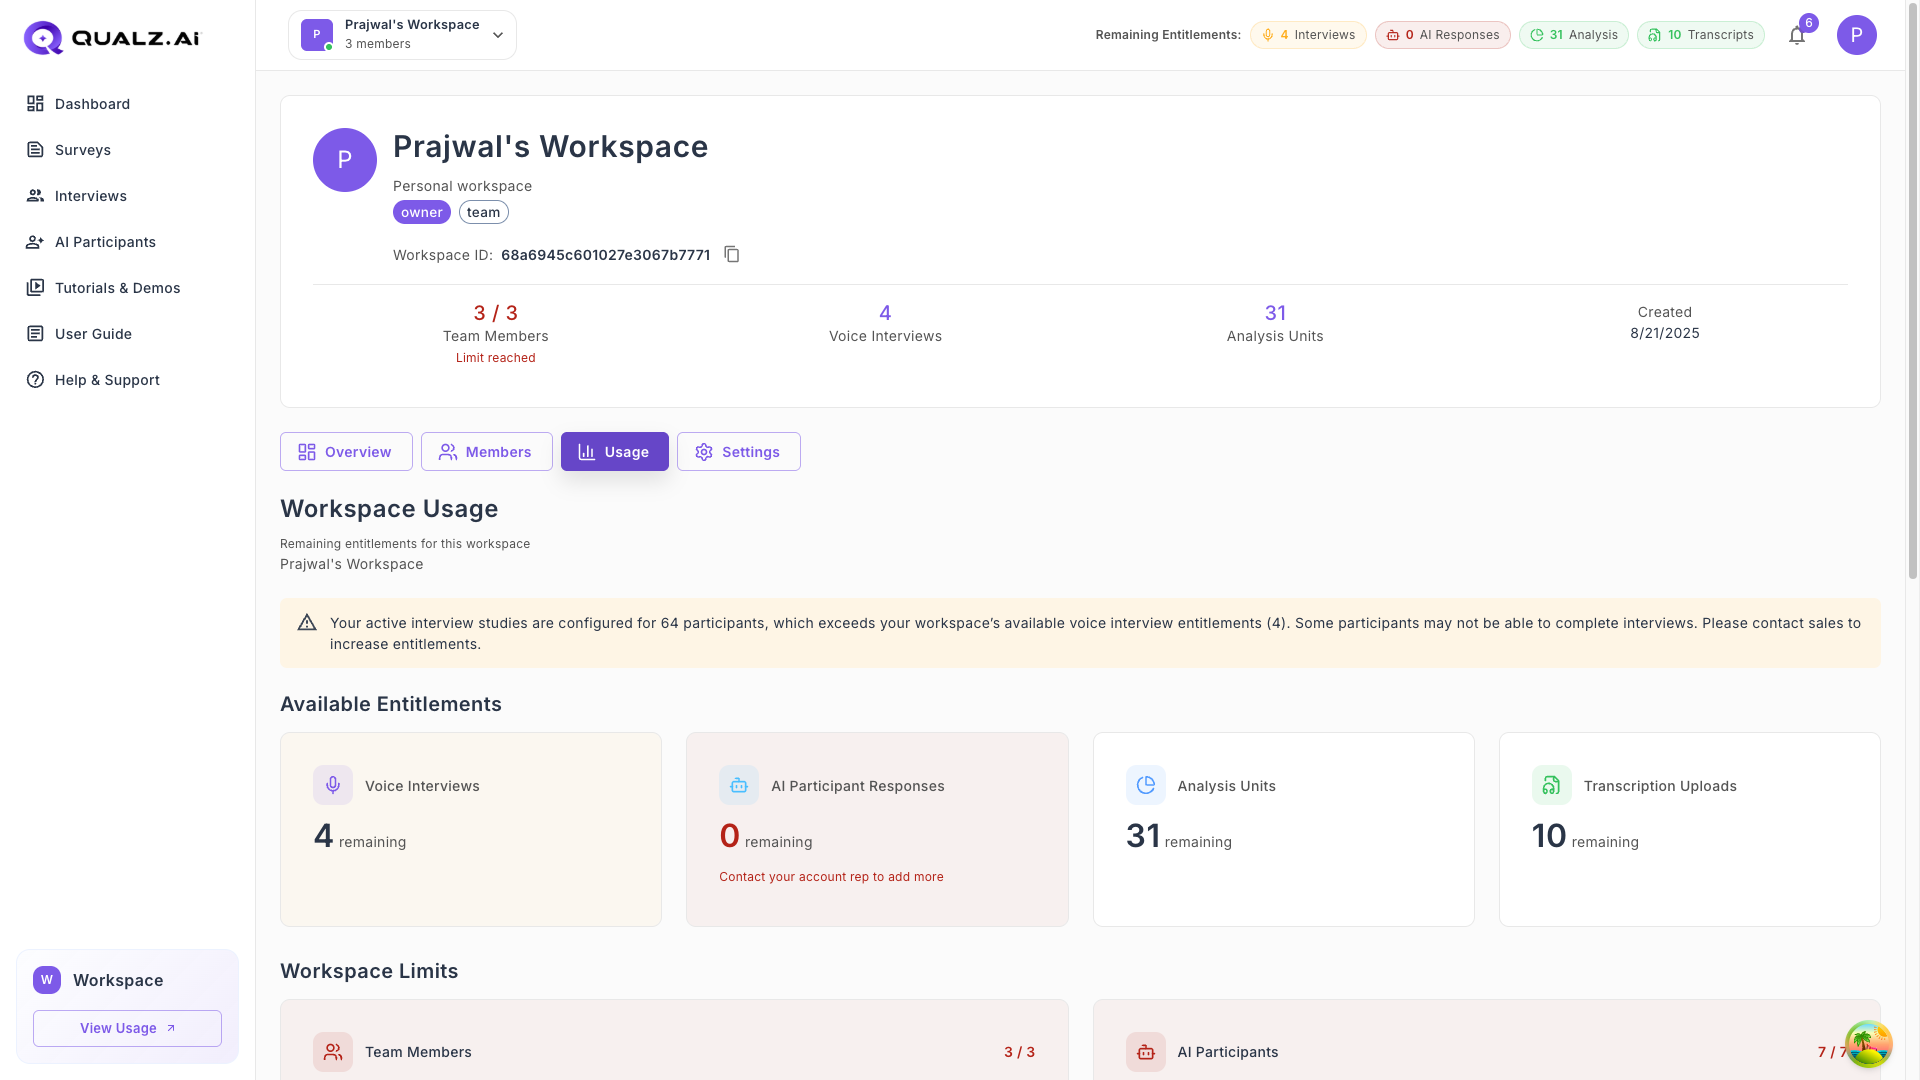Open AI Participants from the sidebar icon
This screenshot has width=1920, height=1080.
[36, 241]
